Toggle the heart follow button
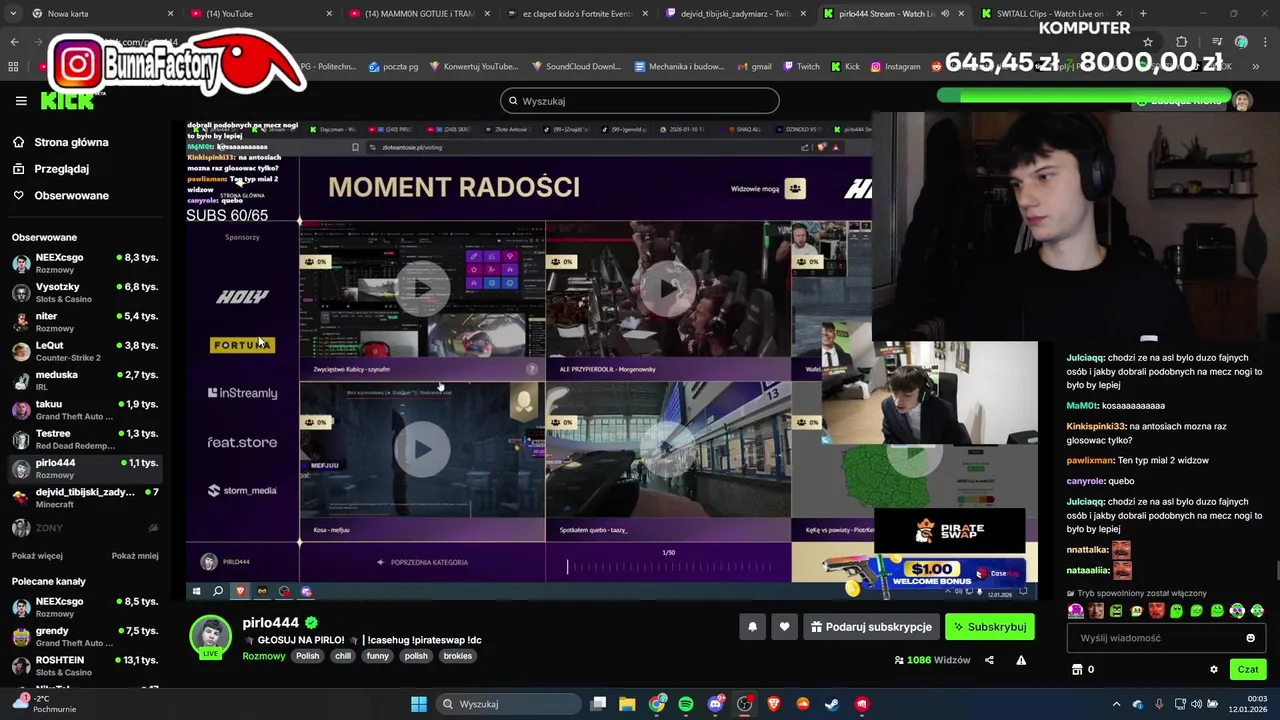This screenshot has width=1280, height=720. (x=784, y=627)
